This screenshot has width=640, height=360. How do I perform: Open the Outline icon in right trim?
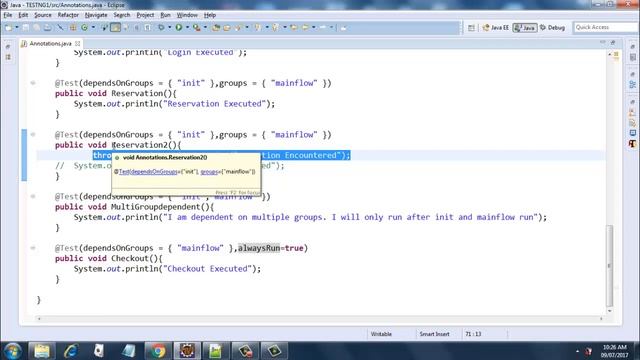click(x=633, y=84)
